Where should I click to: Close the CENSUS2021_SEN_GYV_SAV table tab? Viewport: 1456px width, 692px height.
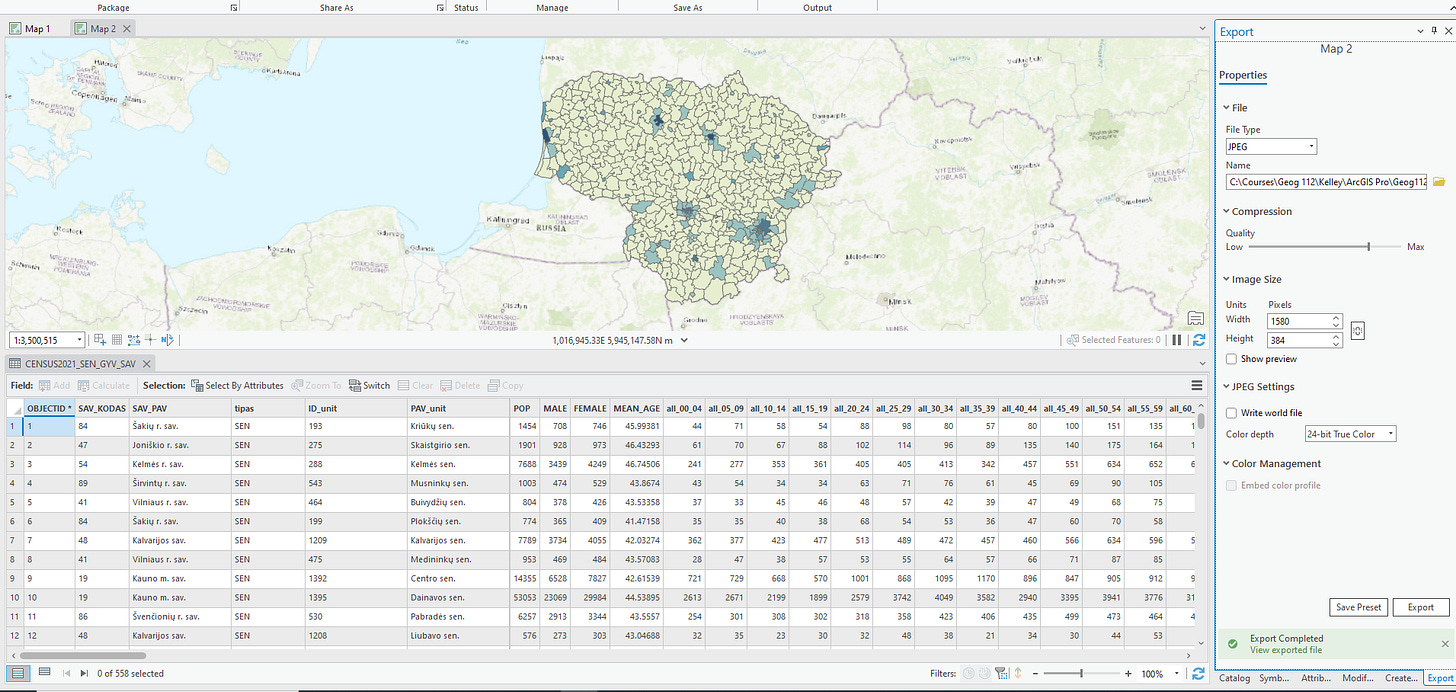point(145,364)
